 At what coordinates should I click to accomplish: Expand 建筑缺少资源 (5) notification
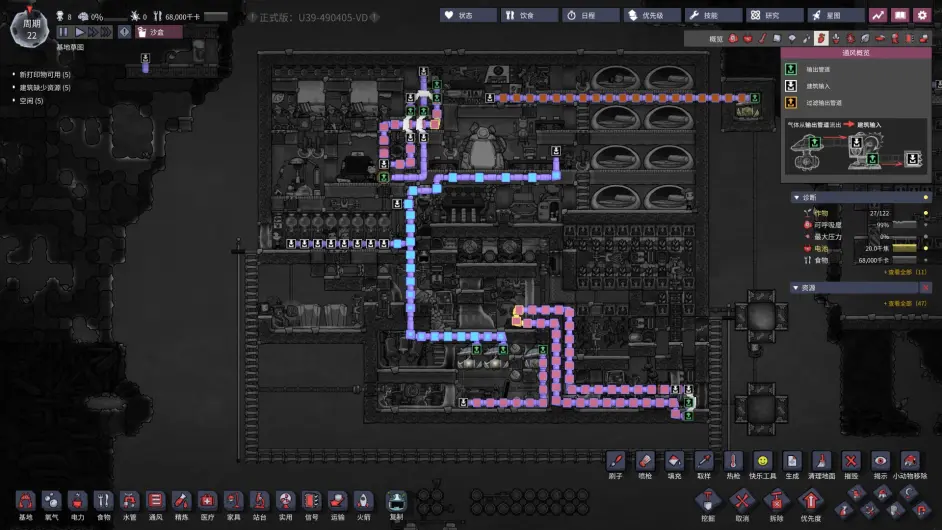pyautogui.click(x=44, y=88)
